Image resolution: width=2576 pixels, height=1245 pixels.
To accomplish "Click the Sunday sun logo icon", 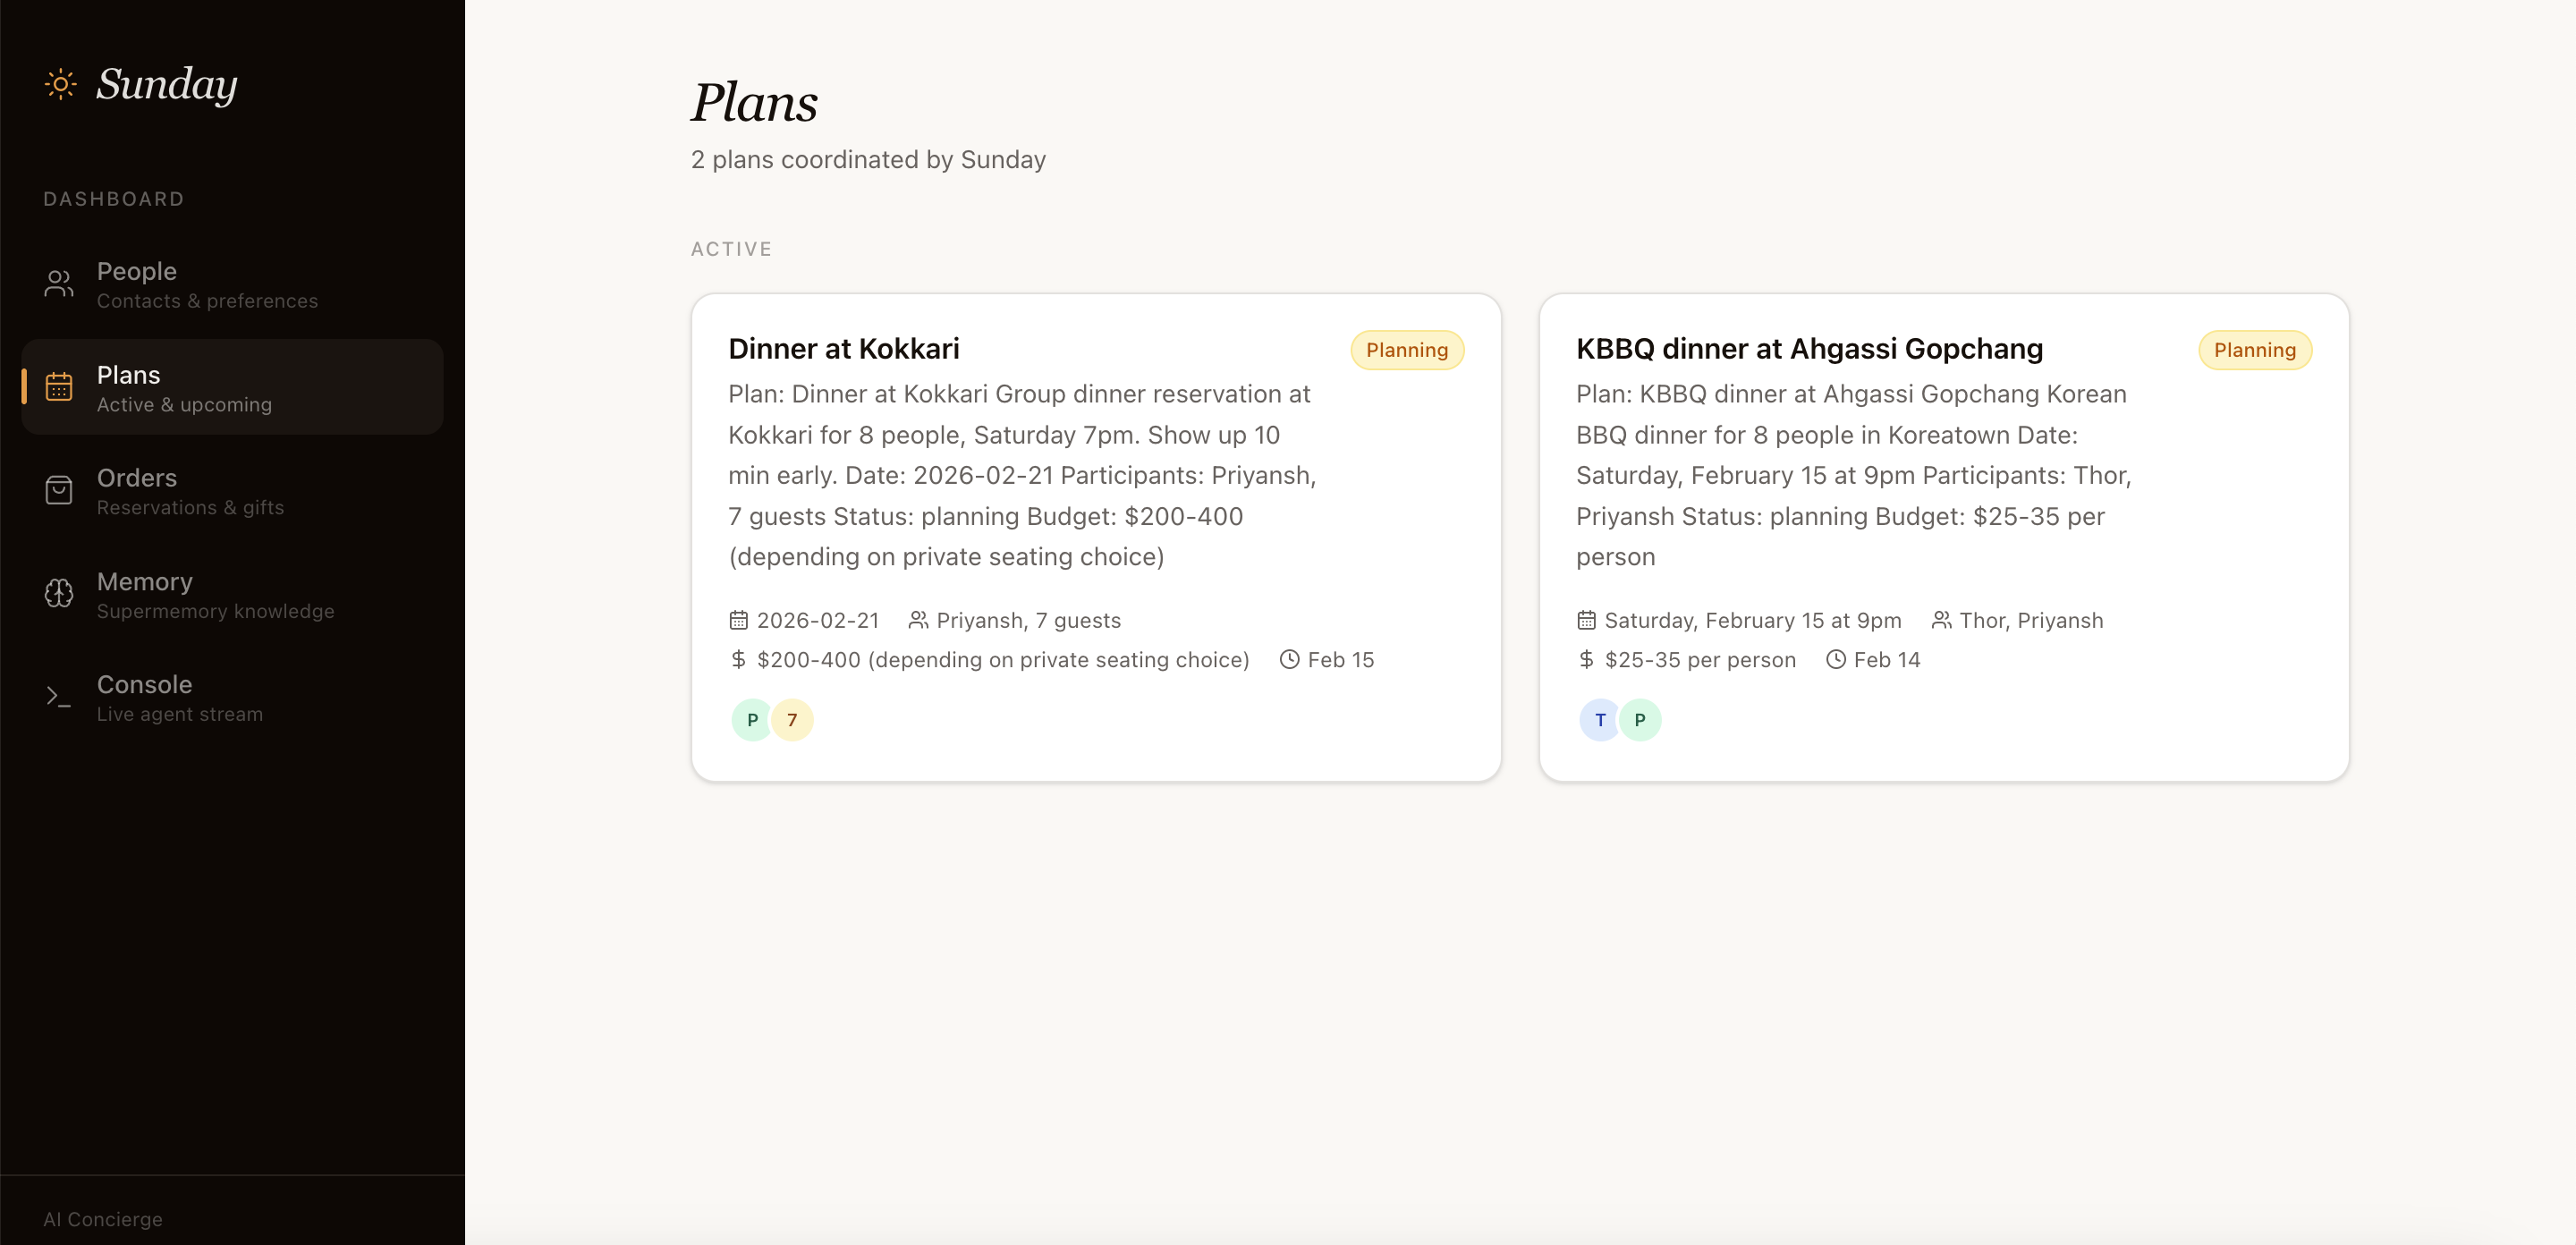I will point(60,84).
